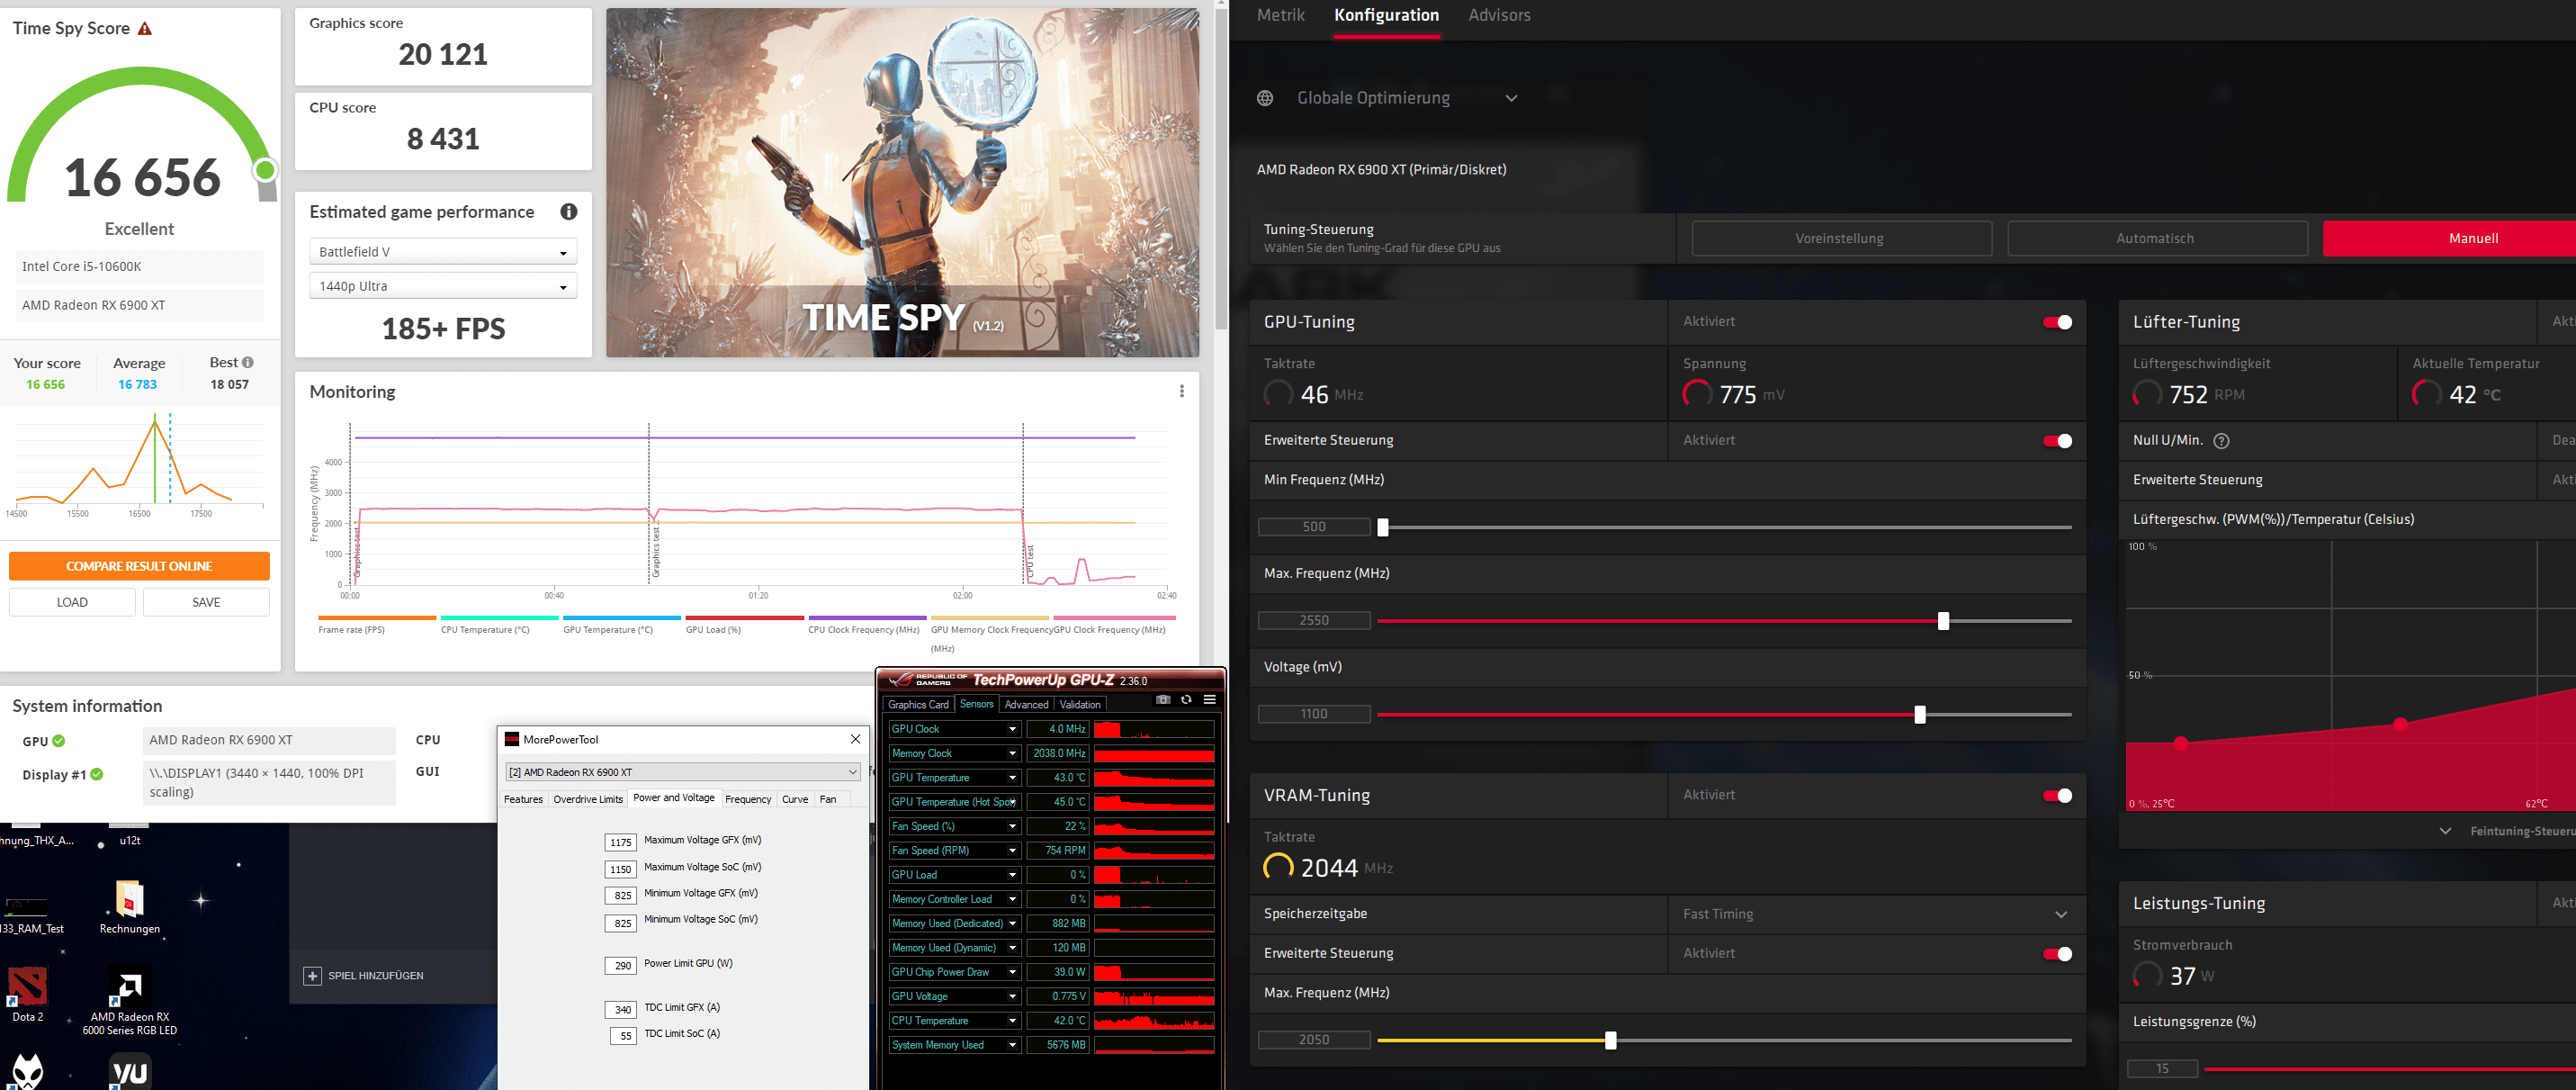Click the Power Limit GPU (W) field
Image resolution: width=2576 pixels, height=1090 pixels.
tap(621, 965)
